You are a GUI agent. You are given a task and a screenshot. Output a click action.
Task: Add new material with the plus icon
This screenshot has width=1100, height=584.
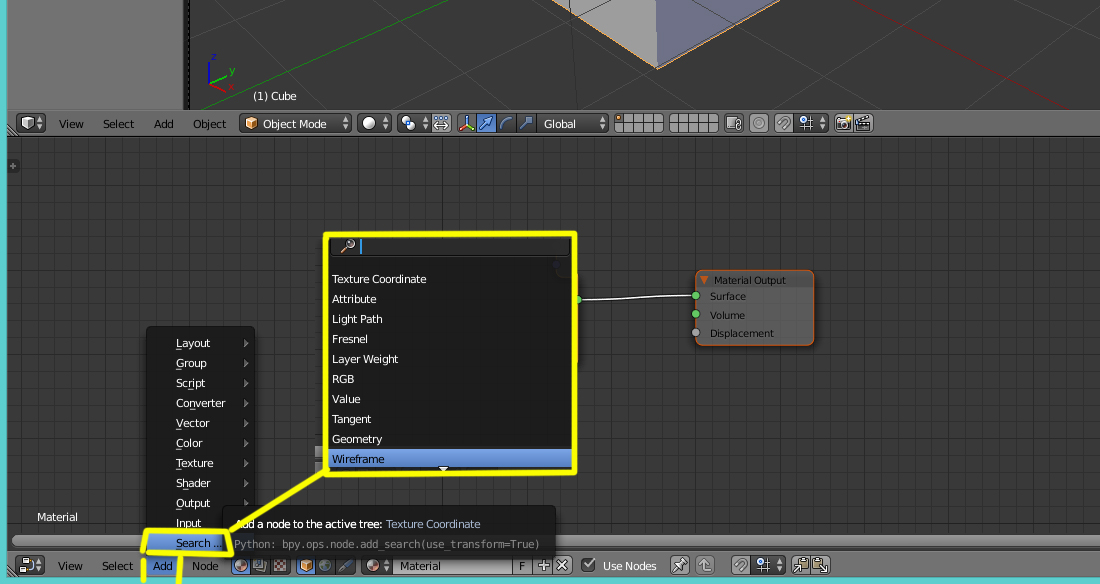pos(544,566)
